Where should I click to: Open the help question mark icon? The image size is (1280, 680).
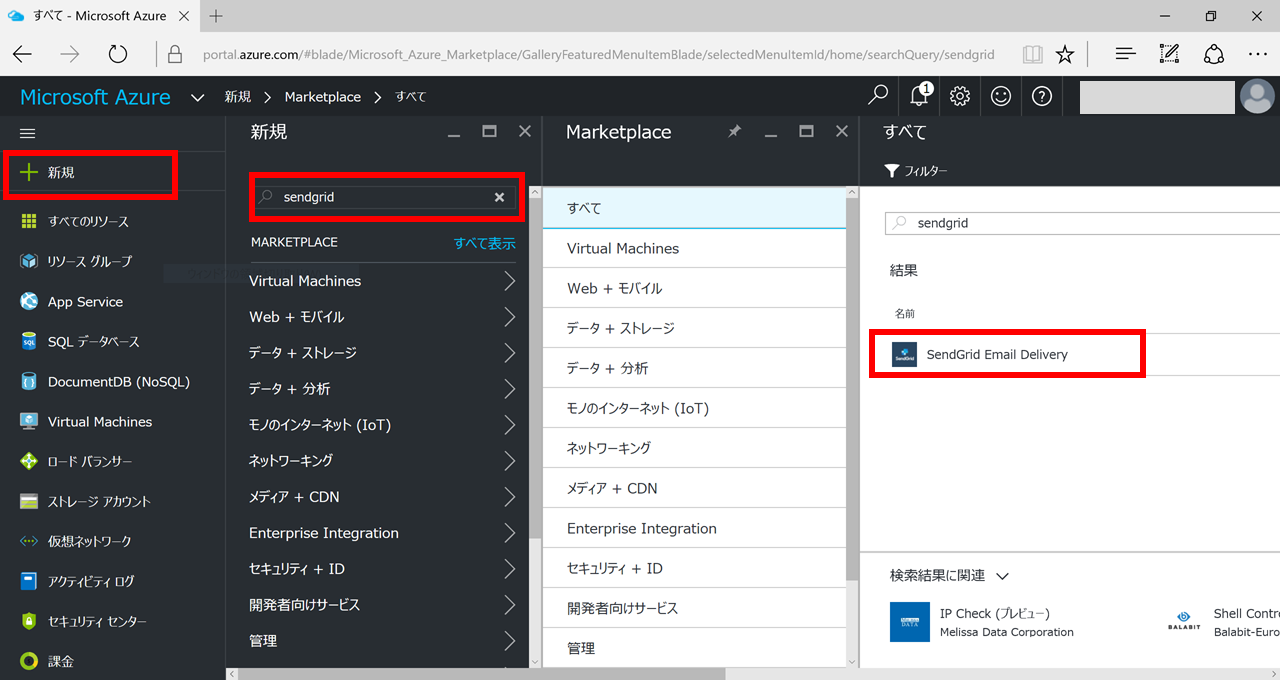(1042, 96)
